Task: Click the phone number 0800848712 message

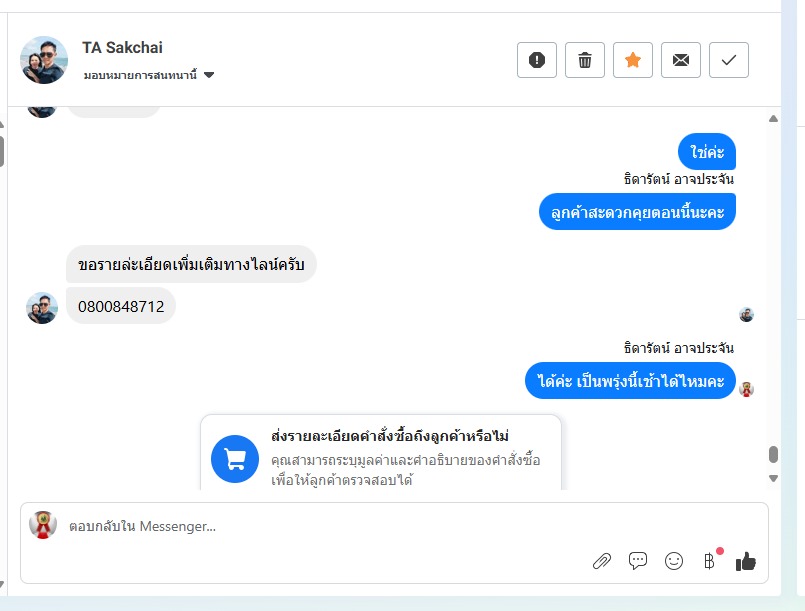Action: tap(121, 306)
